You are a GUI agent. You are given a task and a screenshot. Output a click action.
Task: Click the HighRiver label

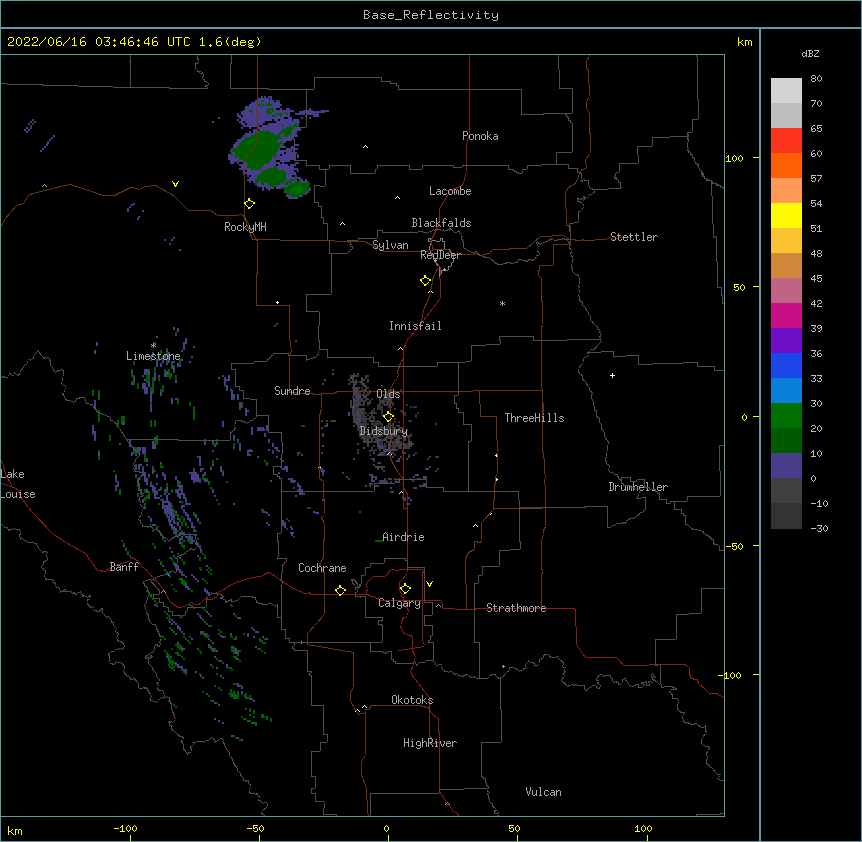(430, 743)
